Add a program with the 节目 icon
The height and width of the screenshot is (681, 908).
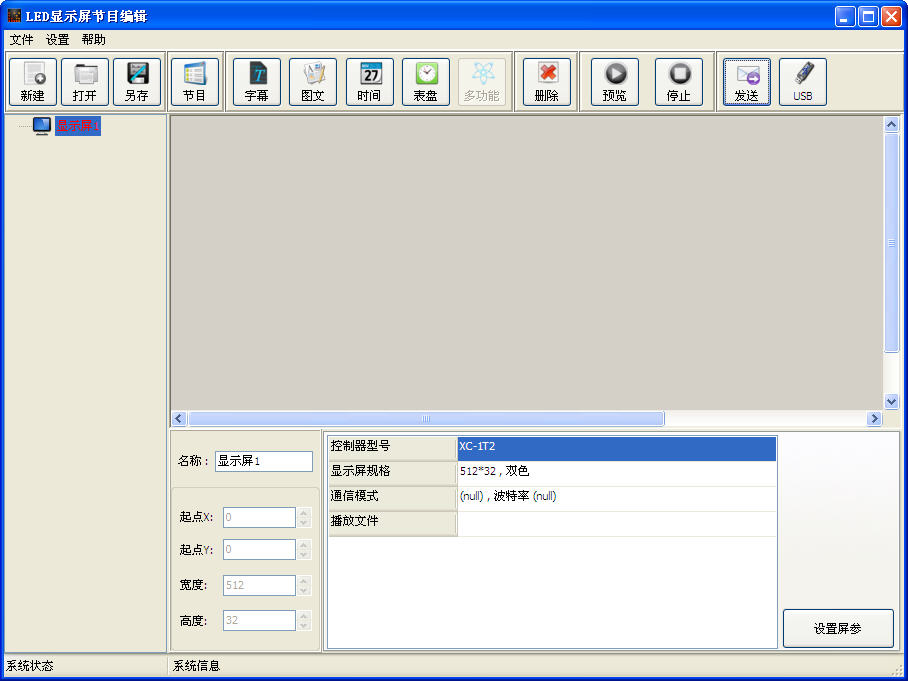[195, 82]
